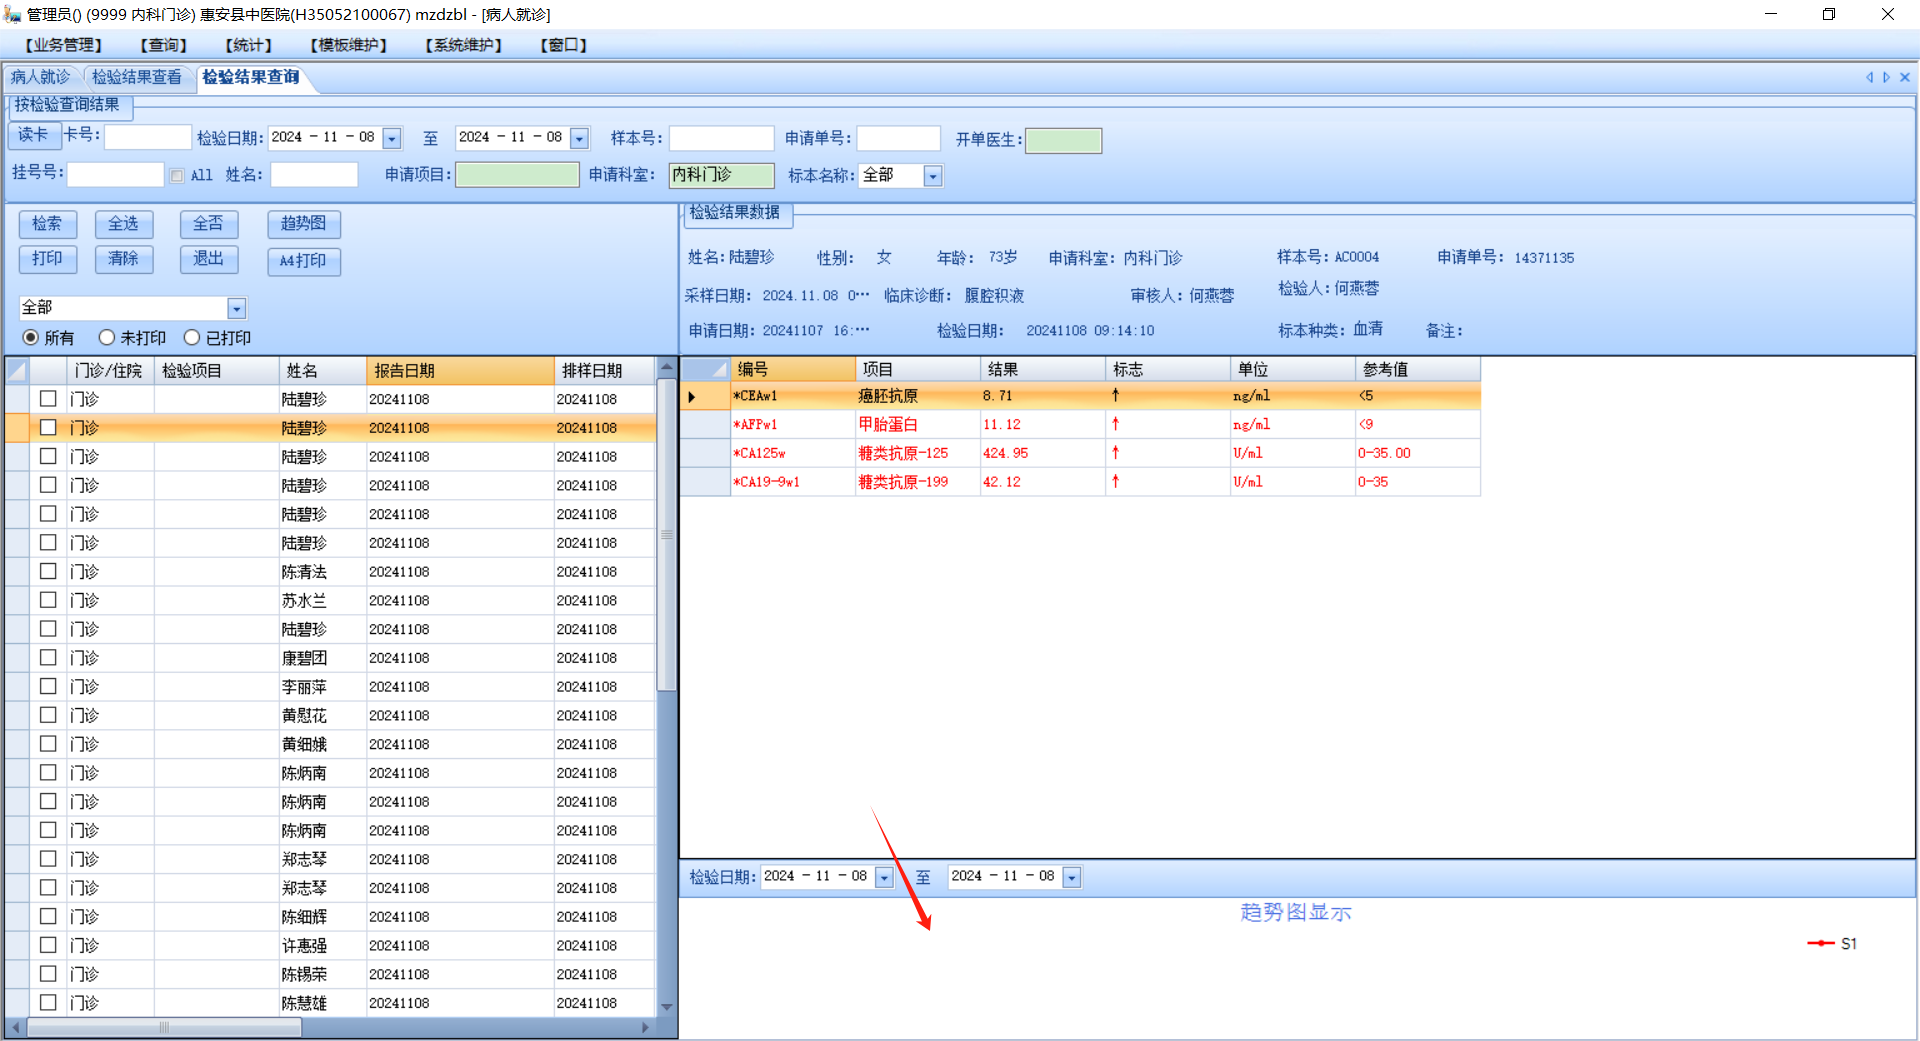Tick the checkbox for patient 陈清法
The image size is (1920, 1041).
48,571
